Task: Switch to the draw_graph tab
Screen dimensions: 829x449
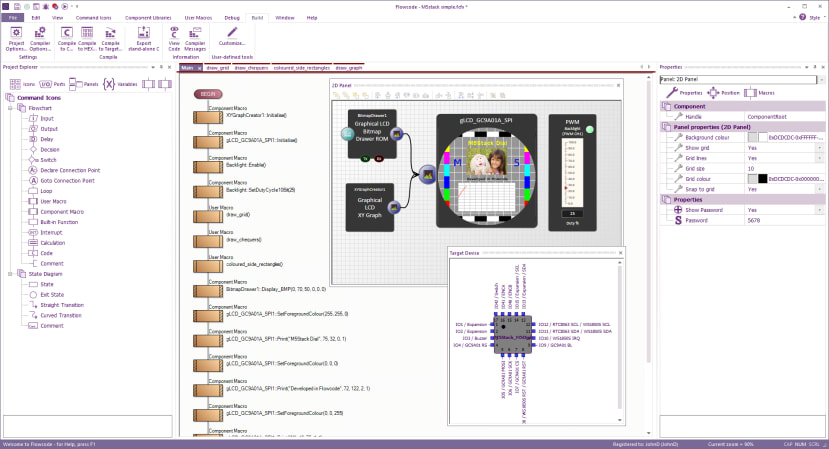Action: (x=349, y=68)
